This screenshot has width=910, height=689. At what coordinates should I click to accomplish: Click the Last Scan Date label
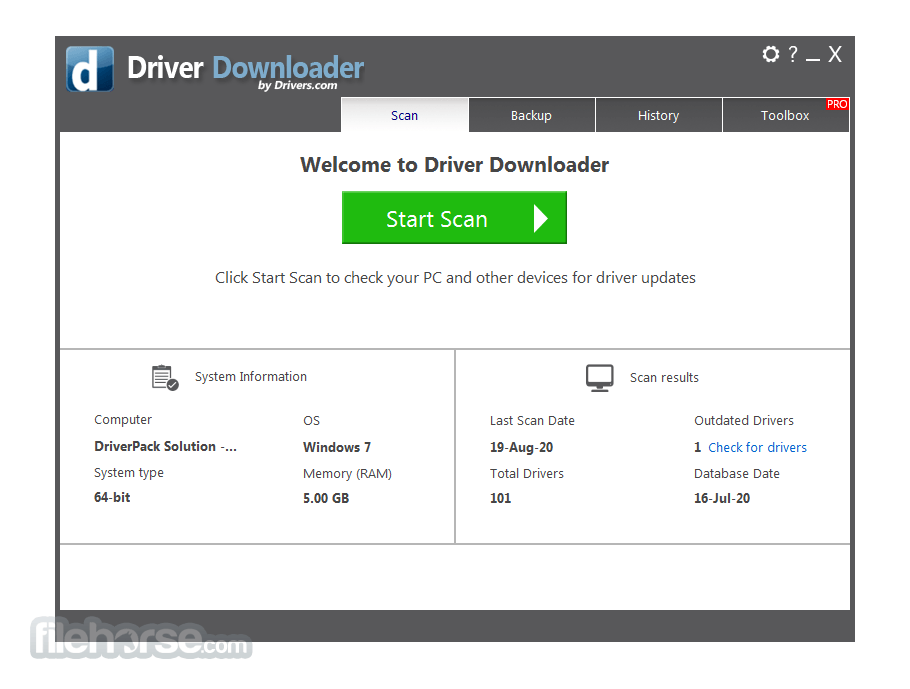(532, 421)
